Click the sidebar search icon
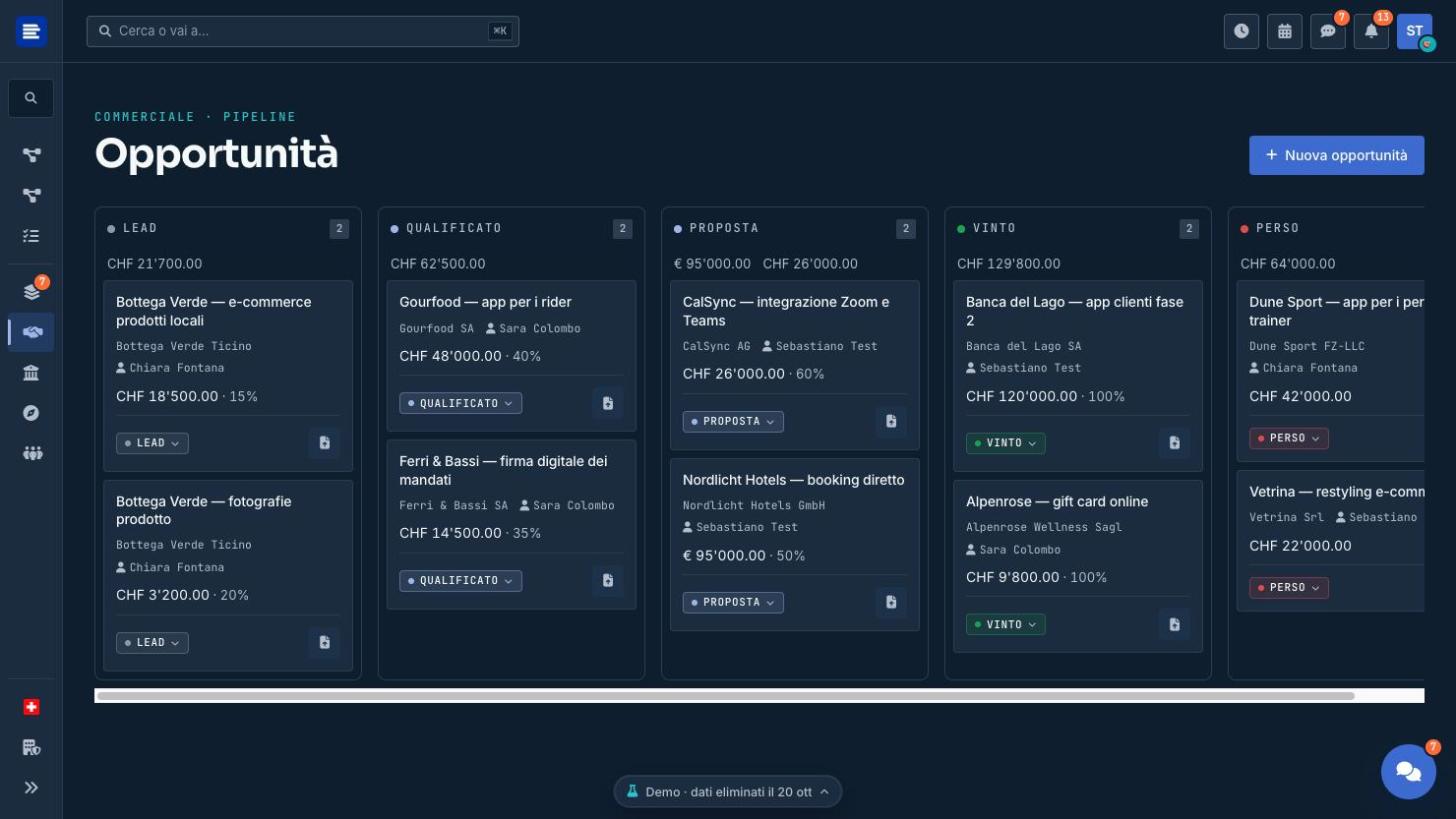Image resolution: width=1456 pixels, height=819 pixels. coord(31,98)
